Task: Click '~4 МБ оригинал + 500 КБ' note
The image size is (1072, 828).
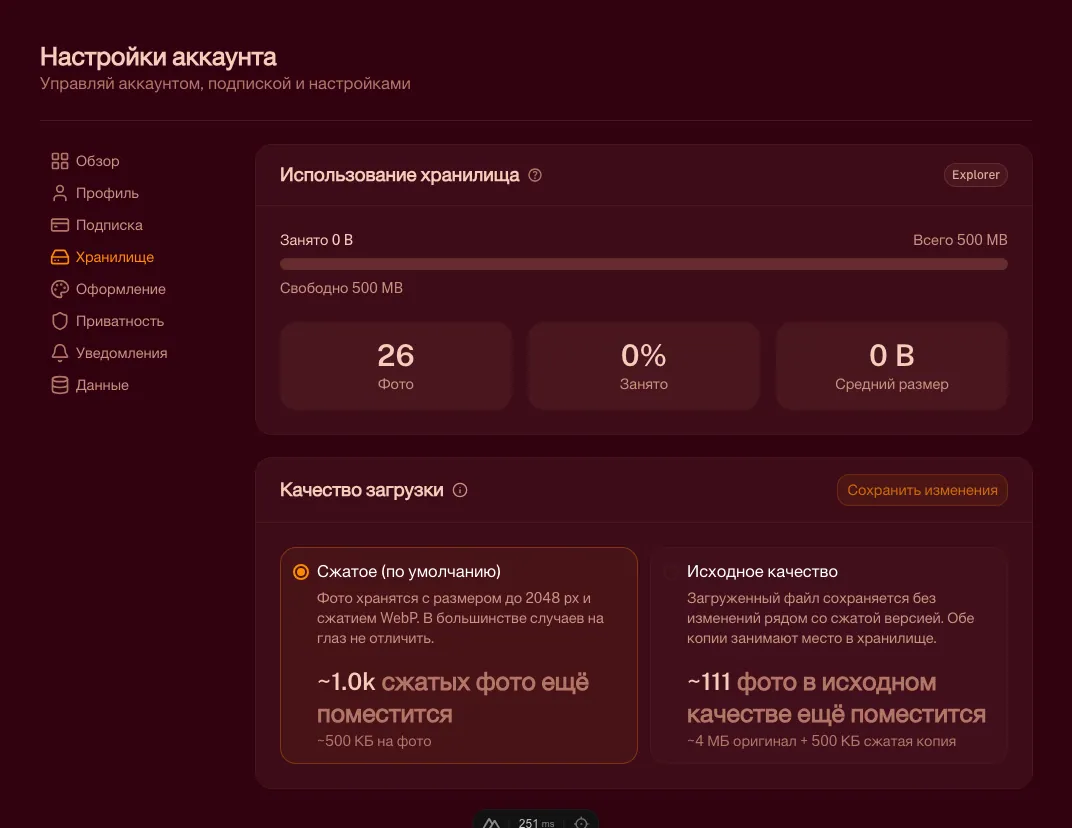Action: (821, 741)
